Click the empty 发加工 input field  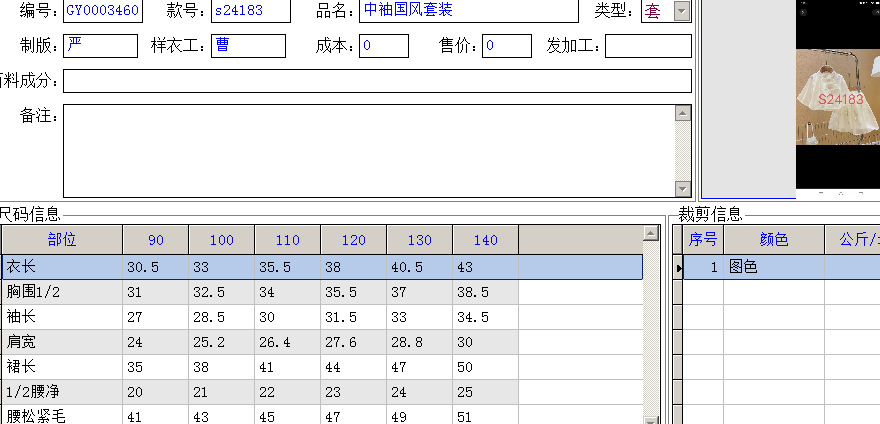648,46
